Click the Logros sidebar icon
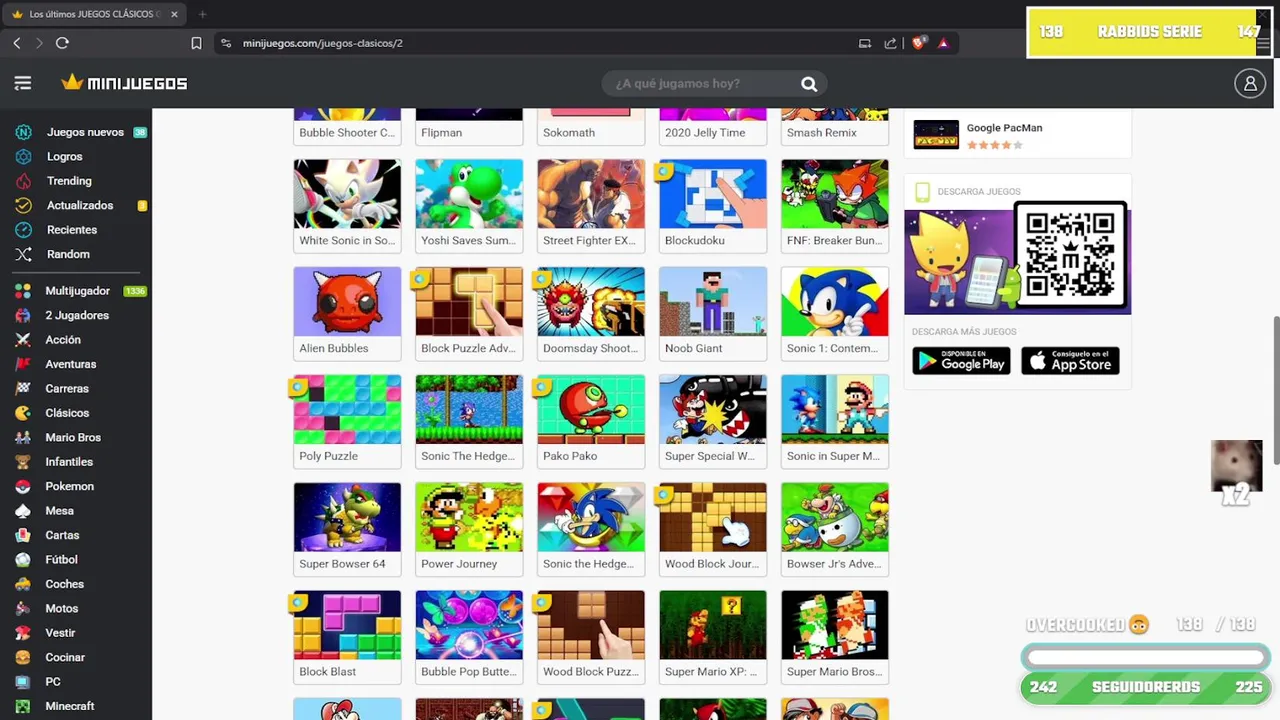The image size is (1280, 720). pyautogui.click(x=23, y=157)
